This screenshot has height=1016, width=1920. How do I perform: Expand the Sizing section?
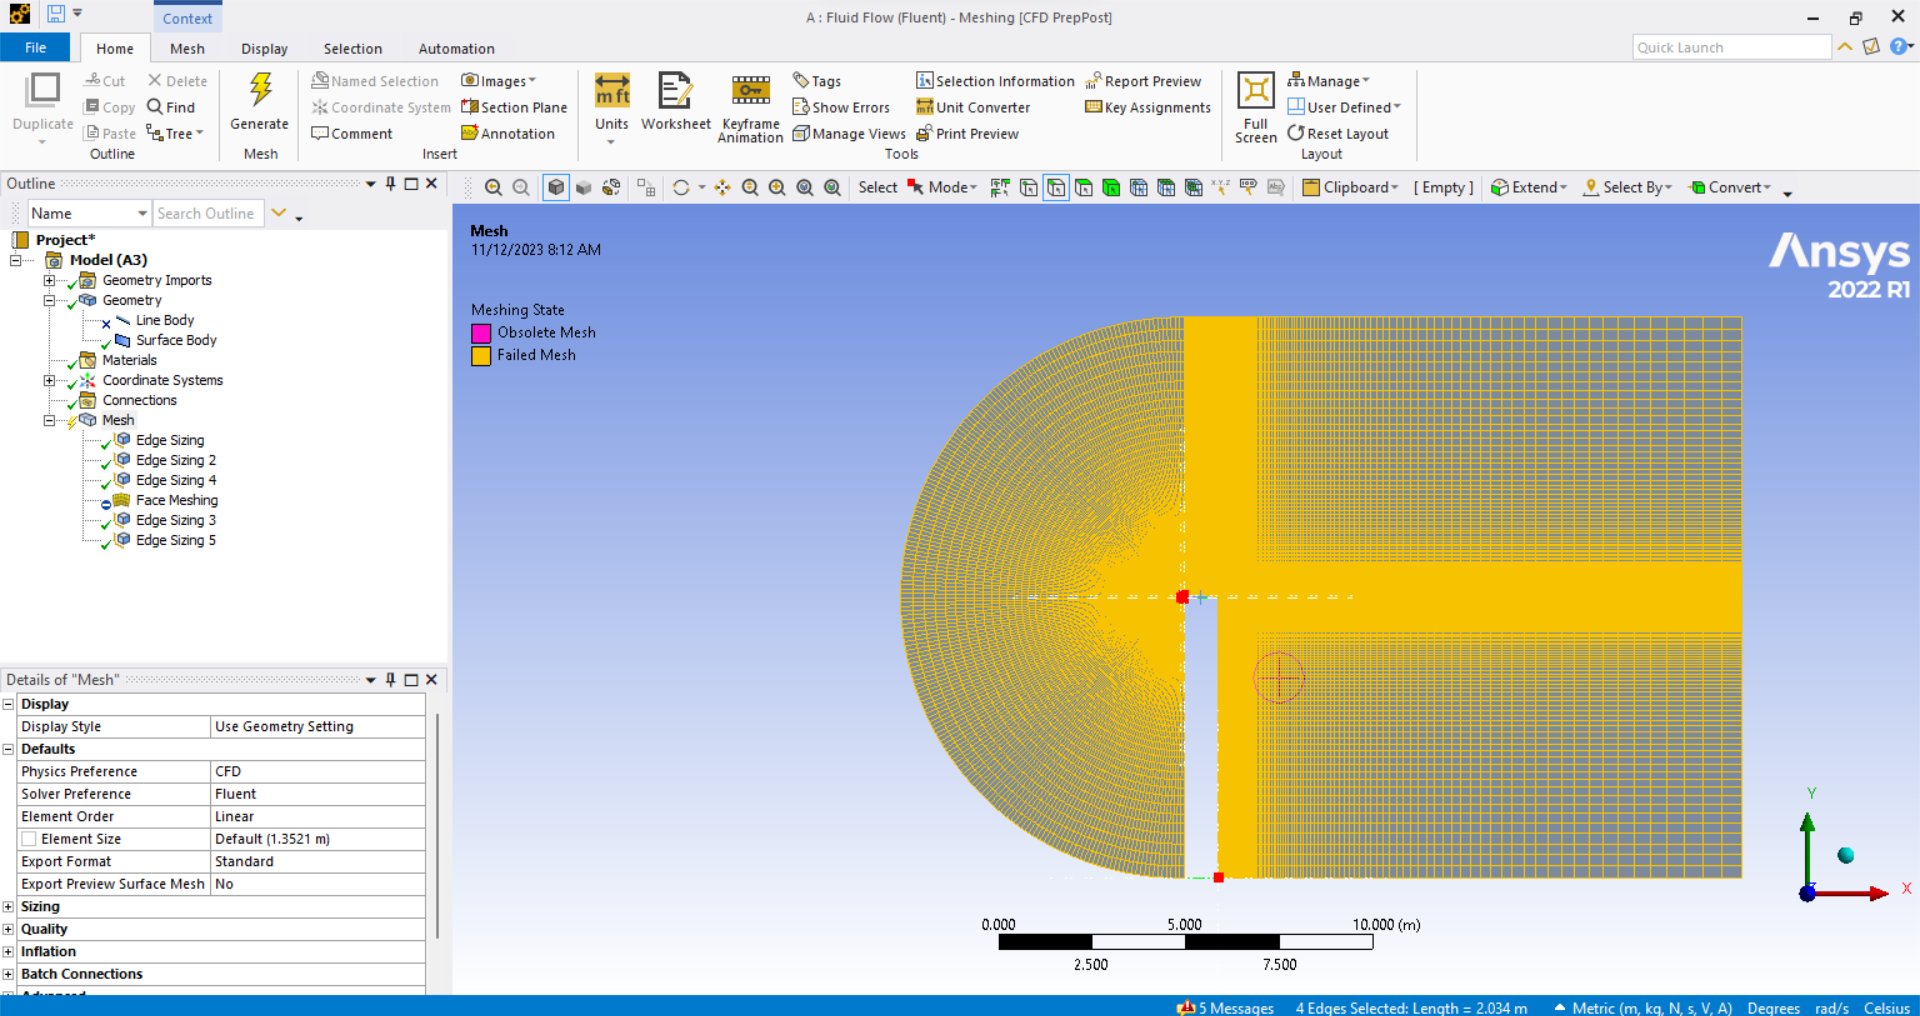(x=8, y=907)
